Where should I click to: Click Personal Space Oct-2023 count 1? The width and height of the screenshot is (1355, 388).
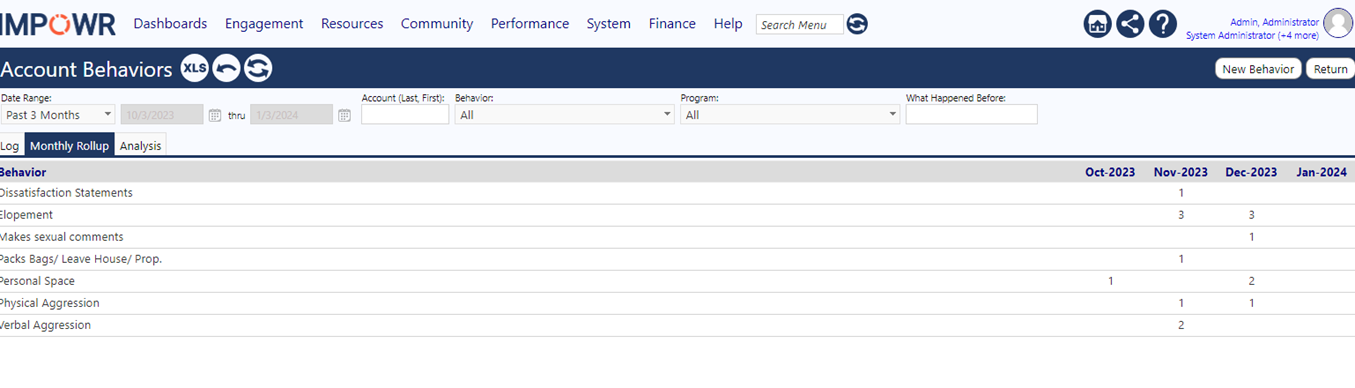(1111, 281)
